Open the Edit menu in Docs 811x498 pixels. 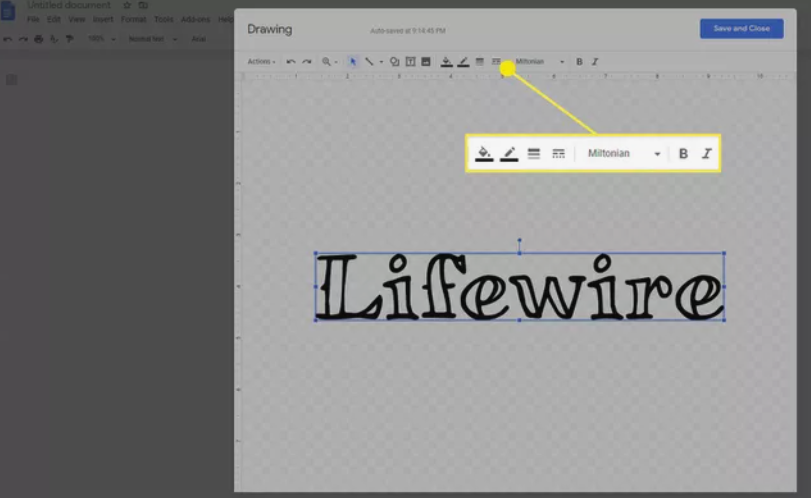point(54,19)
